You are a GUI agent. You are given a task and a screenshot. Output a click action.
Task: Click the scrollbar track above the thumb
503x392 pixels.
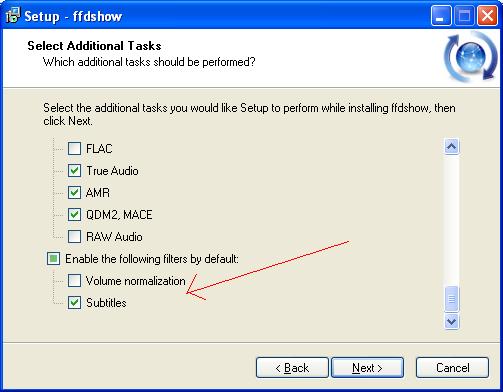pyautogui.click(x=452, y=220)
